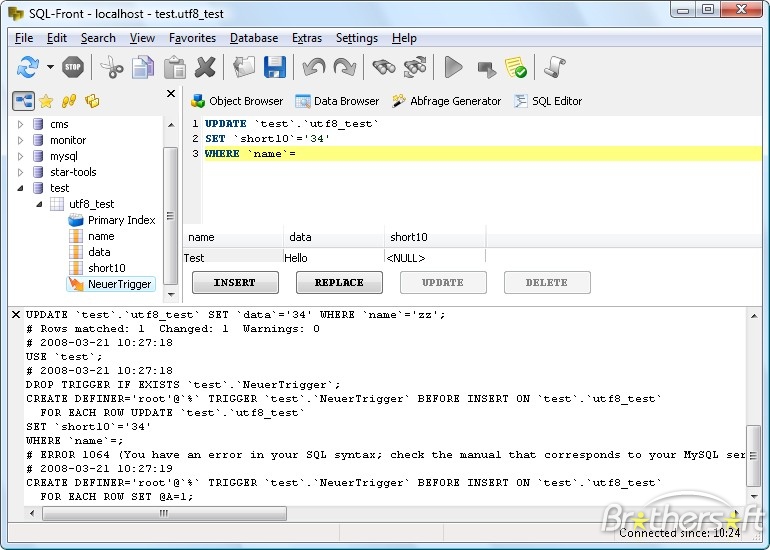
Task: Expand the star-tools database node
Action: click(x=20, y=172)
